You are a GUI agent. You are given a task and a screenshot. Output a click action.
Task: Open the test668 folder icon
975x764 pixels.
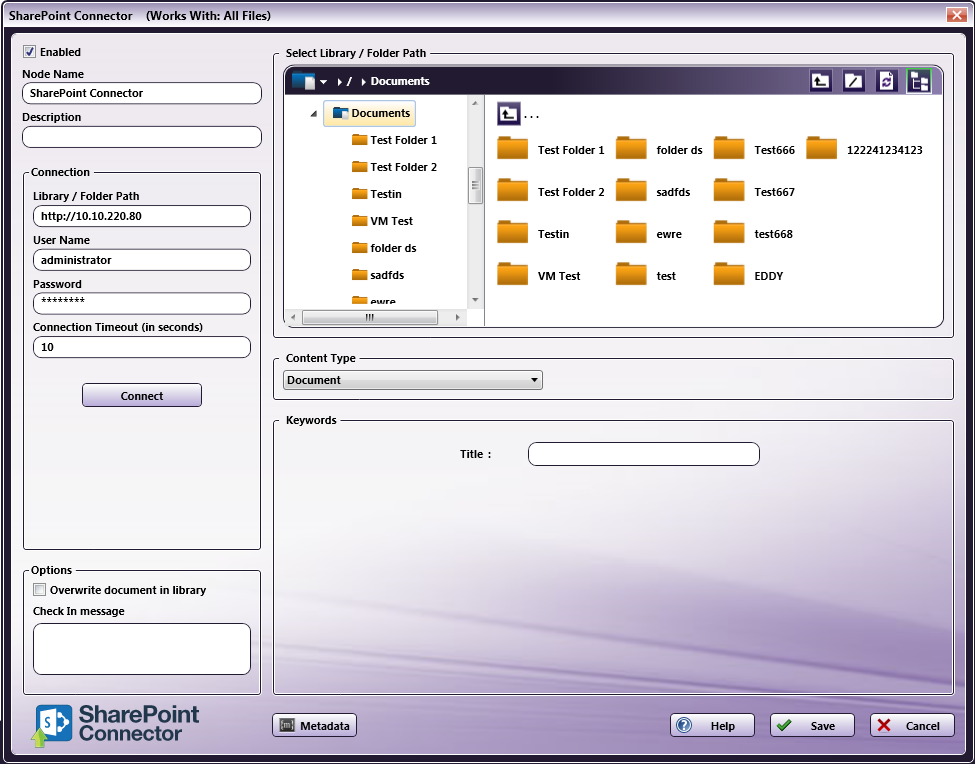(x=729, y=234)
